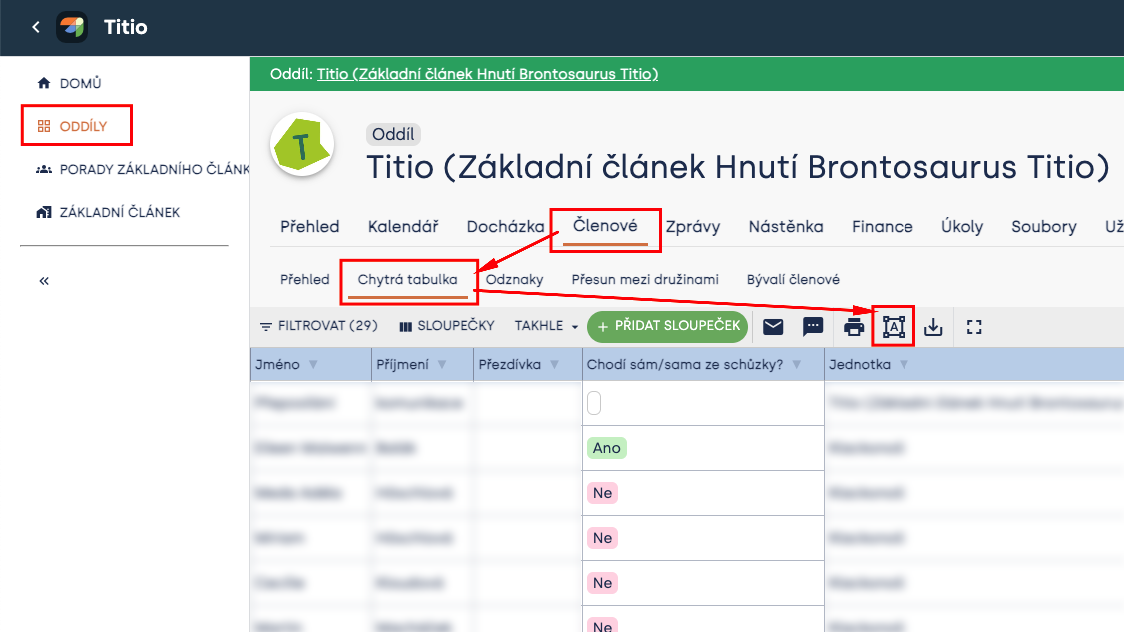Click the home icon beside Domů
Image resolution: width=1124 pixels, height=632 pixels.
coord(44,83)
